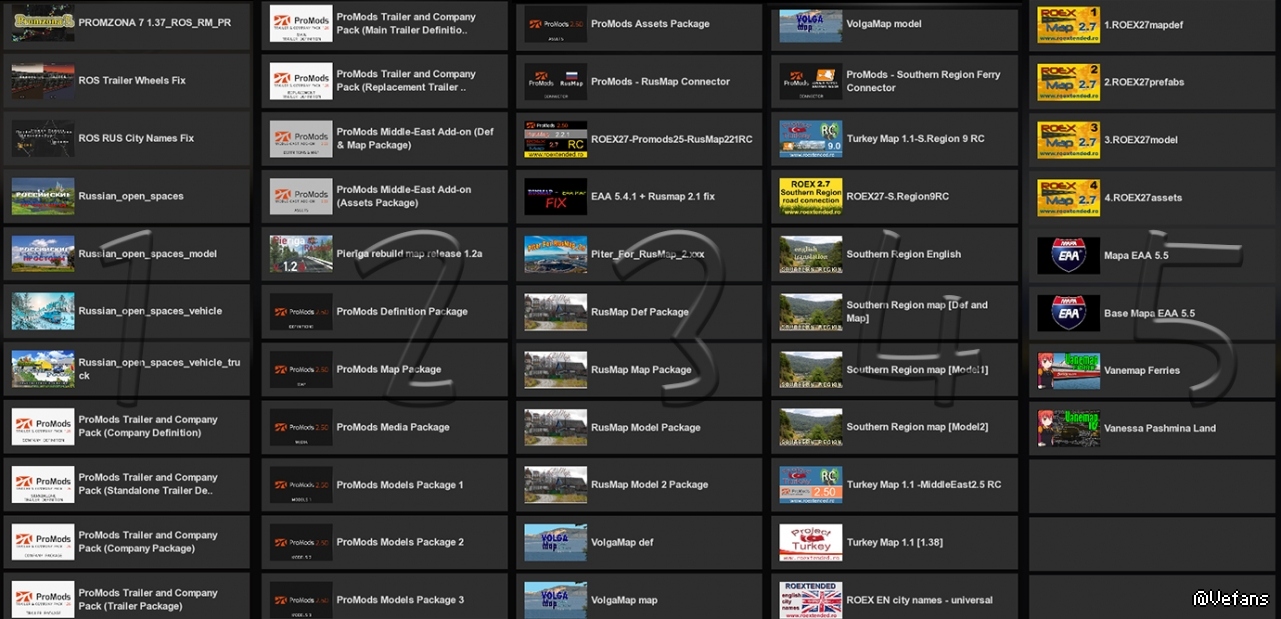This screenshot has width=1281, height=619.
Task: Select the Main Trailer Definition pack icon
Action: click(x=301, y=23)
